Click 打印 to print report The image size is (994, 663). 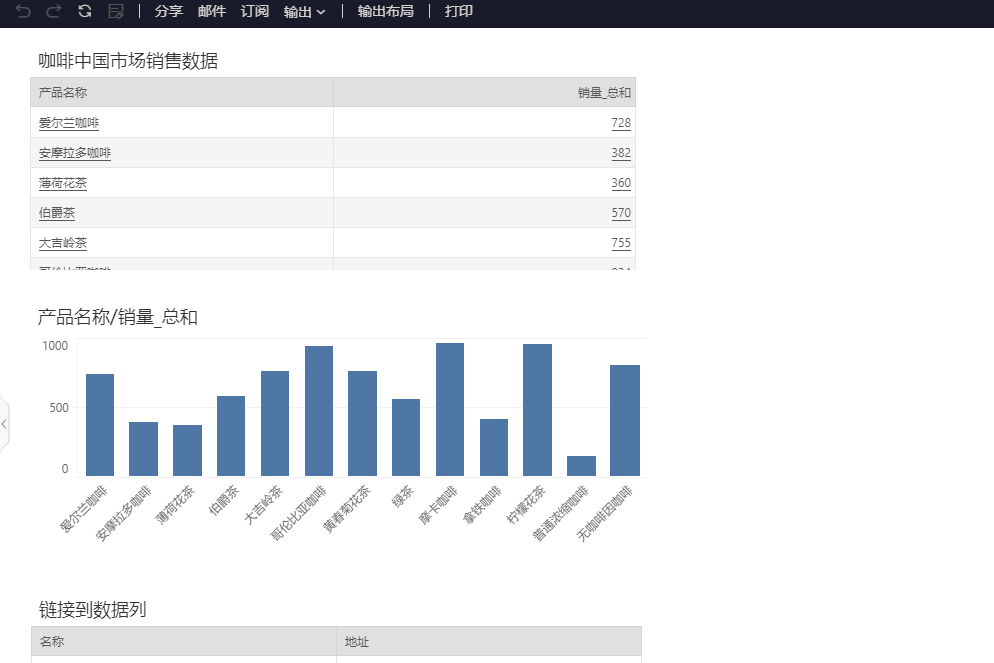[459, 11]
